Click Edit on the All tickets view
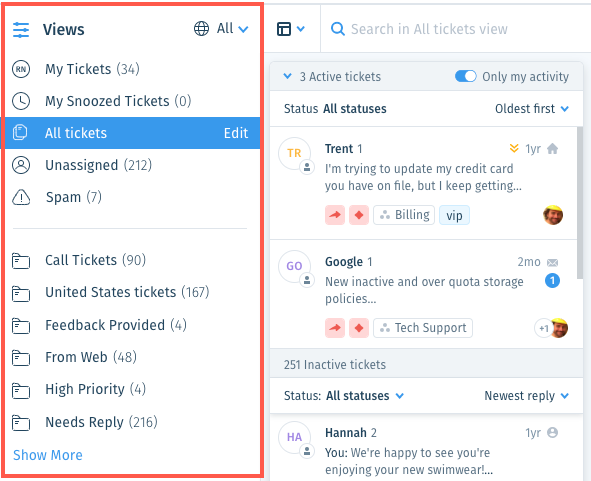591x481 pixels. pos(236,133)
